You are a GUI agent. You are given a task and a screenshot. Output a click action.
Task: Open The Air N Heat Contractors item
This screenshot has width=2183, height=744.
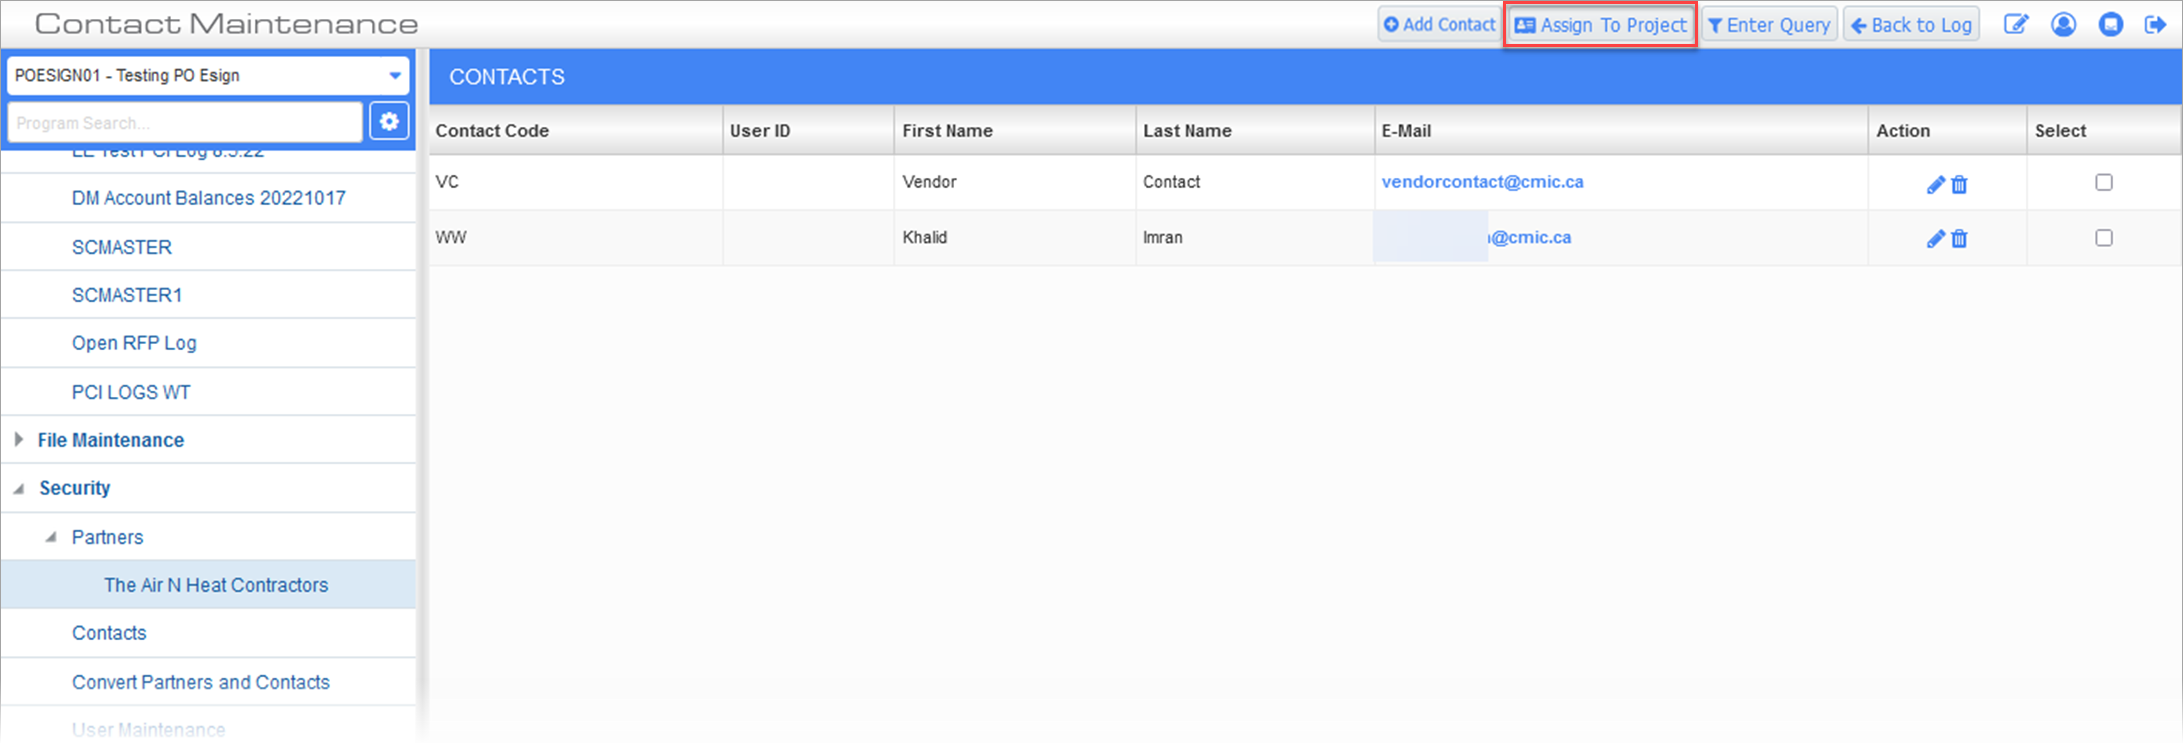(x=216, y=585)
